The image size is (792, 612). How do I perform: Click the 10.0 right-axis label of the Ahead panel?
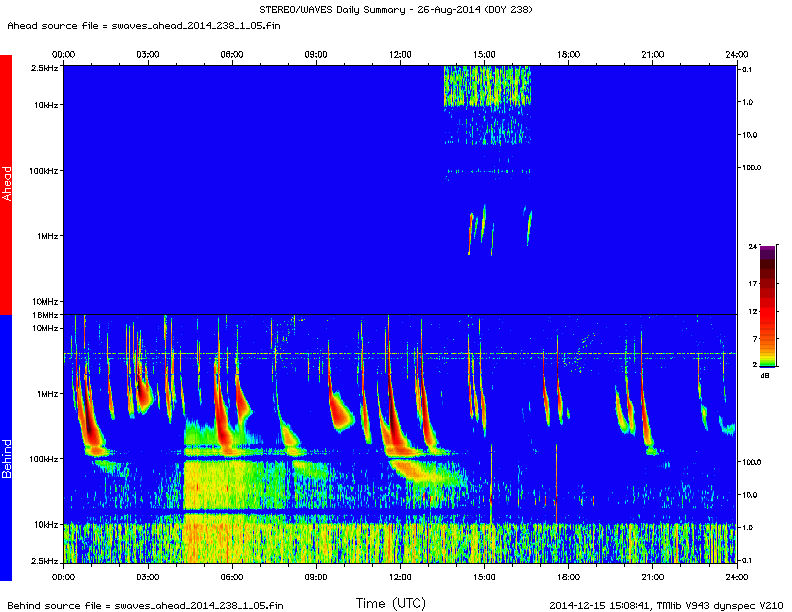749,135
